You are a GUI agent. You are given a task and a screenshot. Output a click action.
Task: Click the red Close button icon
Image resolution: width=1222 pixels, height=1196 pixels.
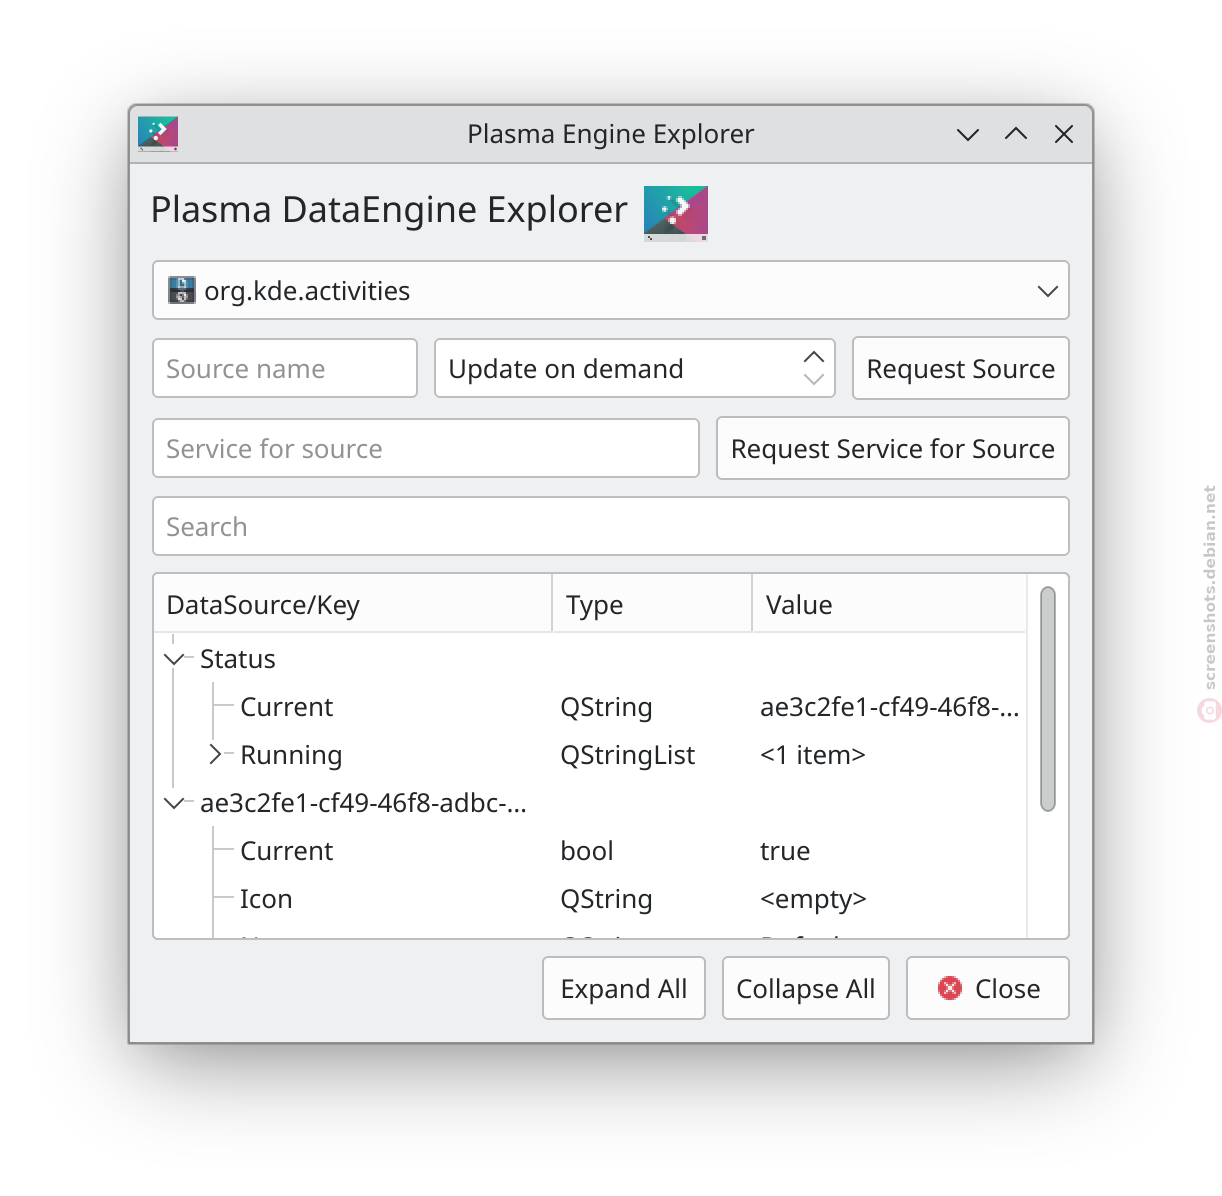point(950,988)
